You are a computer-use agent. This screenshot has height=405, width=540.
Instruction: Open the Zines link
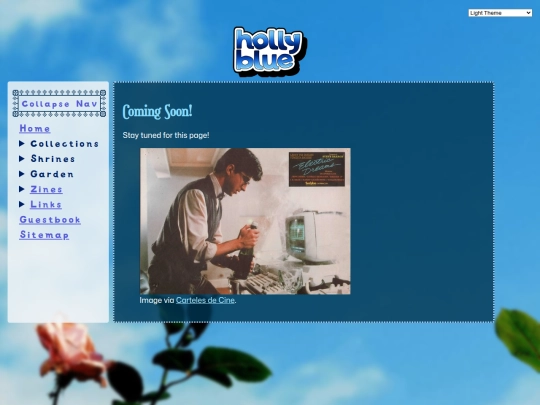click(46, 189)
